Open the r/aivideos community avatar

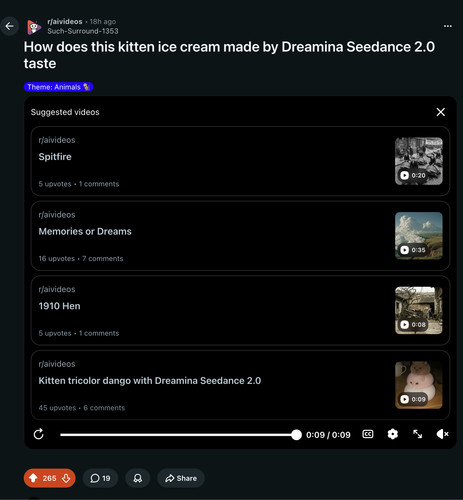(x=34, y=27)
